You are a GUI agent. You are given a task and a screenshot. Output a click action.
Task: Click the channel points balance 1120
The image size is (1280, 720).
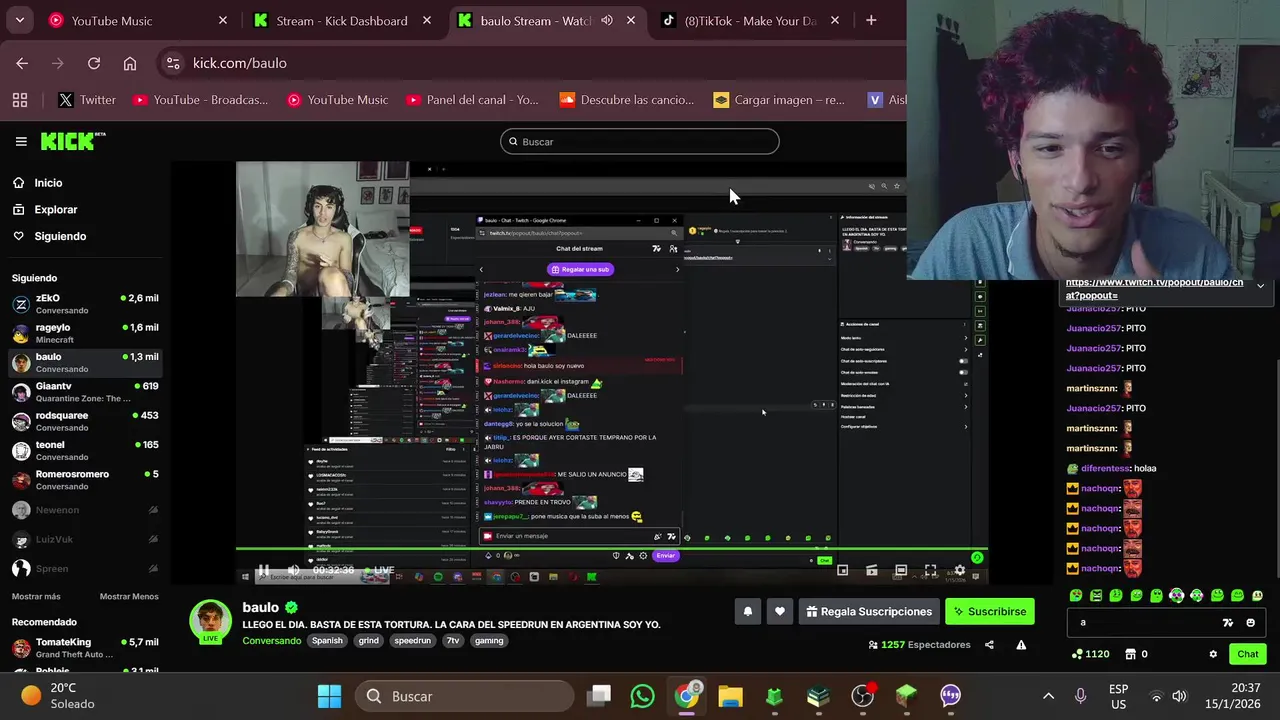[1090, 654]
